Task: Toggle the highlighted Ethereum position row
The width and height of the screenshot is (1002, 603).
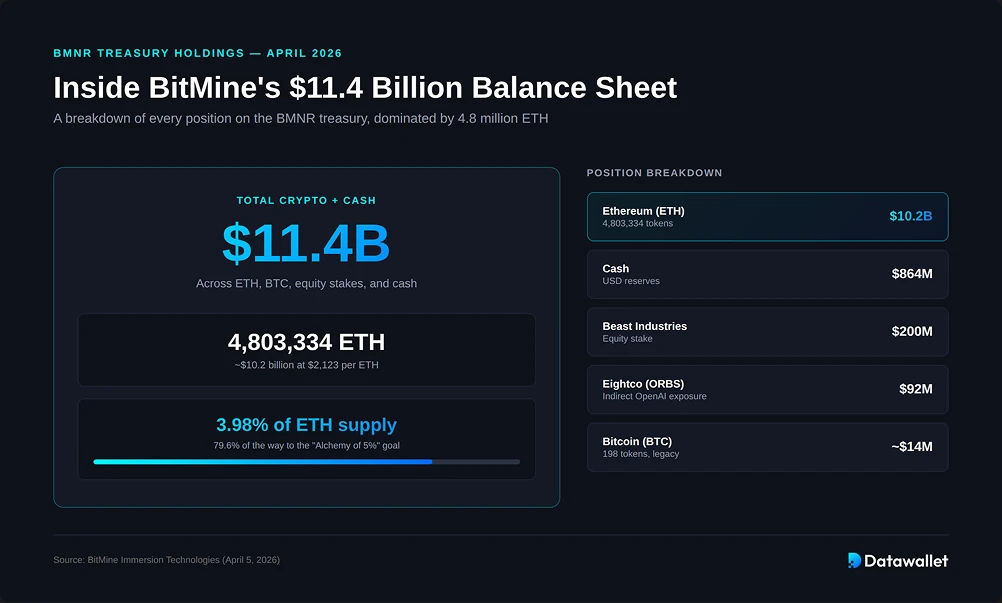Action: click(x=767, y=217)
